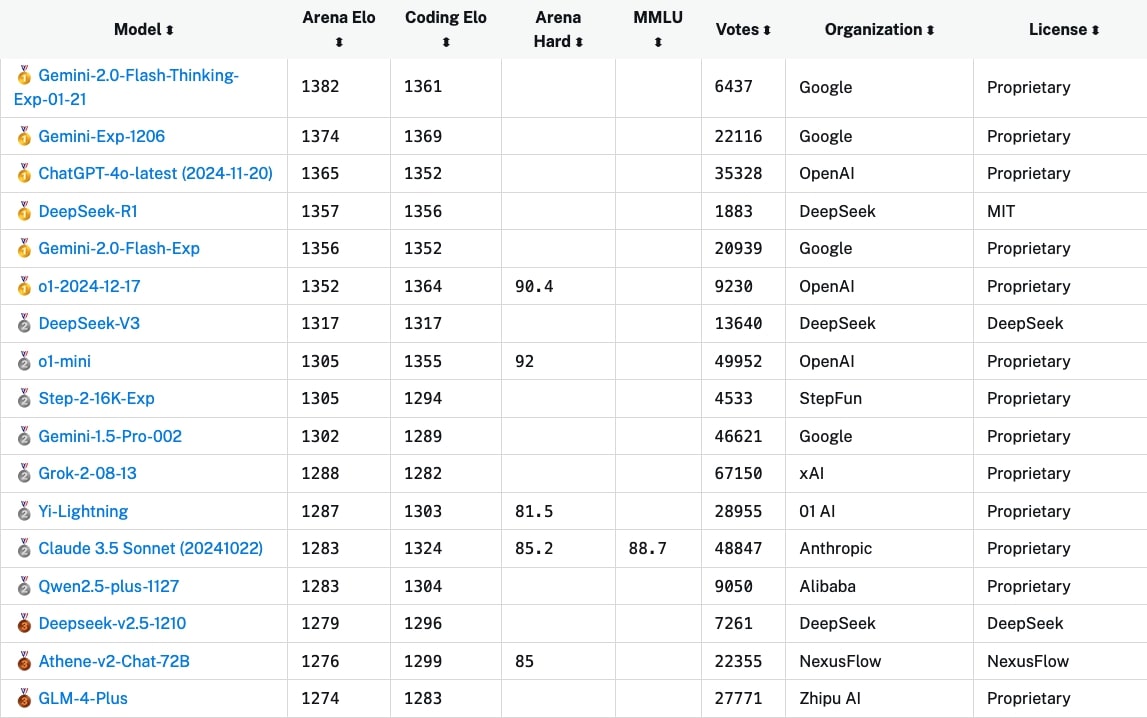Image resolution: width=1147 pixels, height=718 pixels.
Task: Sort by Coding Elo using arrows icon
Action: point(446,43)
